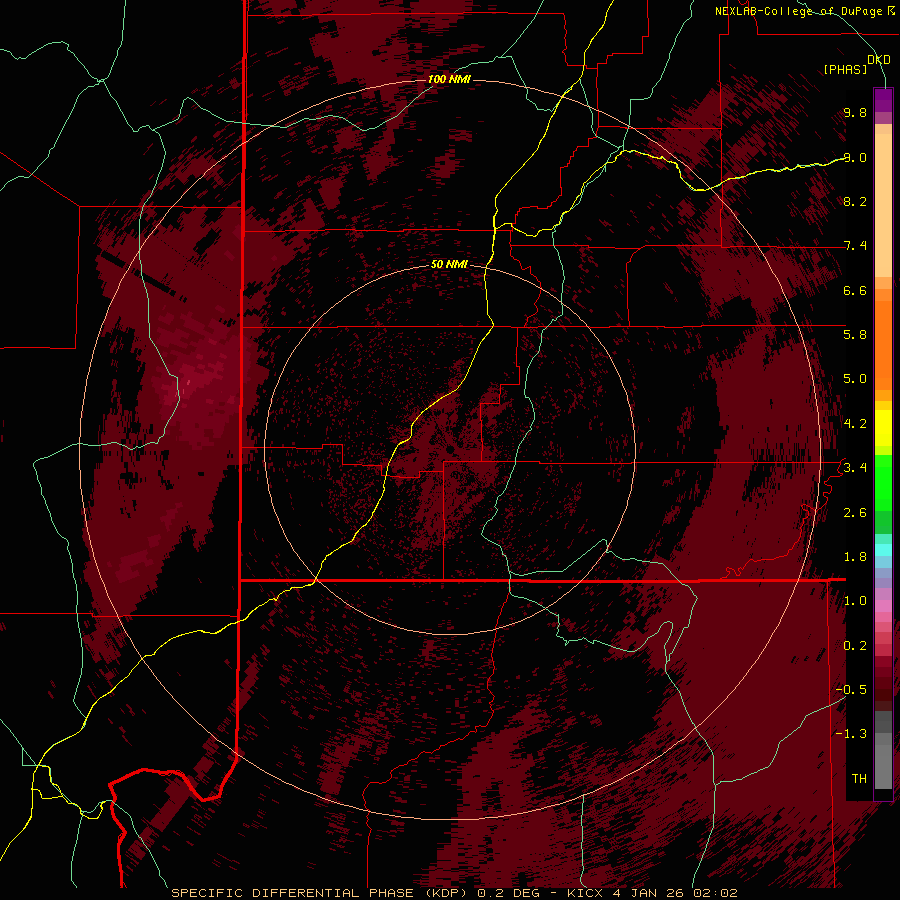
Task: Click the 9.0 value on the color scale
Action: coord(855,157)
